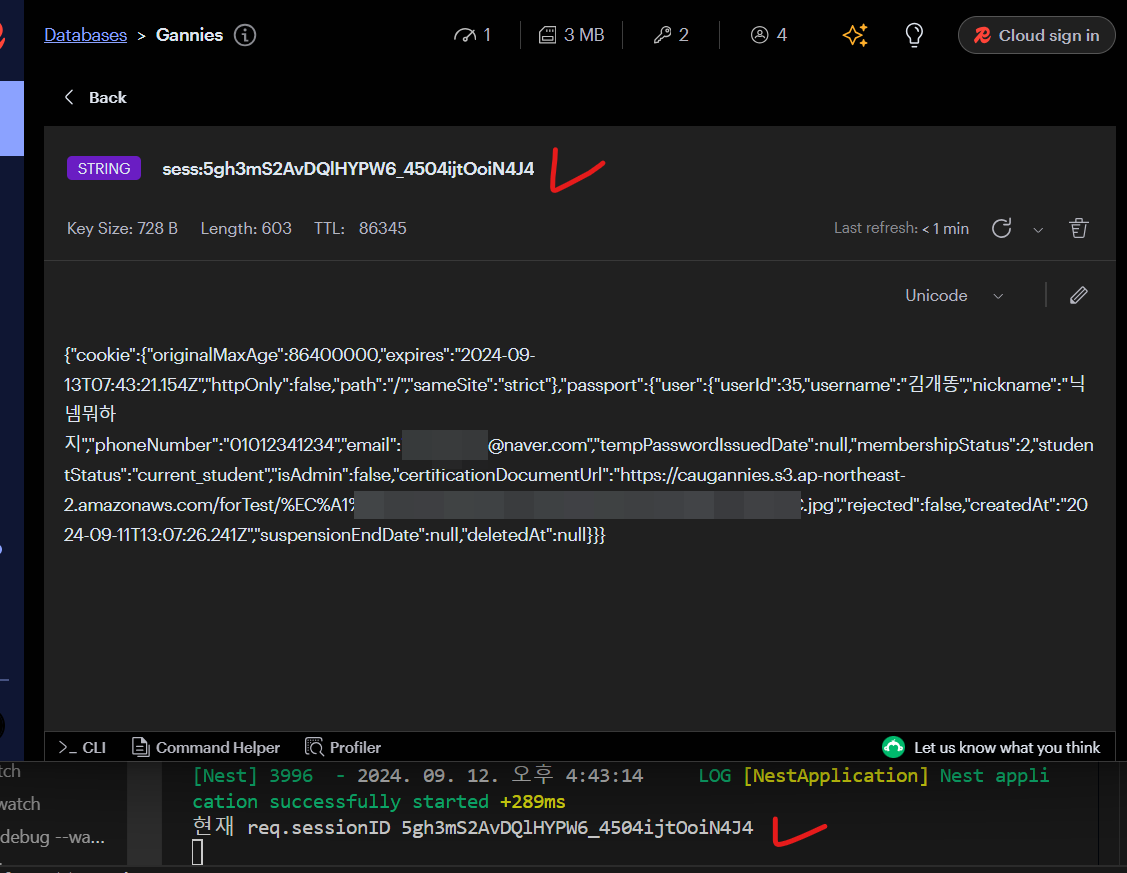
Task: Delete the key with the trash icon
Action: click(1078, 228)
